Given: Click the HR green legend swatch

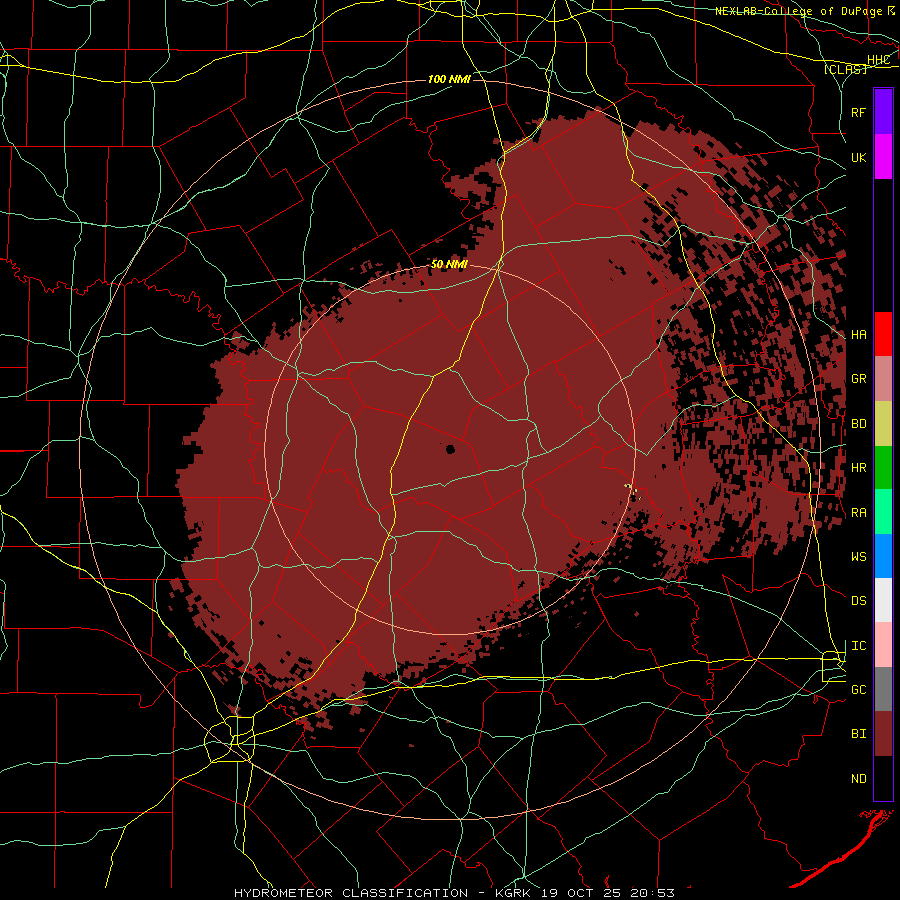Looking at the screenshot, I should click(883, 467).
